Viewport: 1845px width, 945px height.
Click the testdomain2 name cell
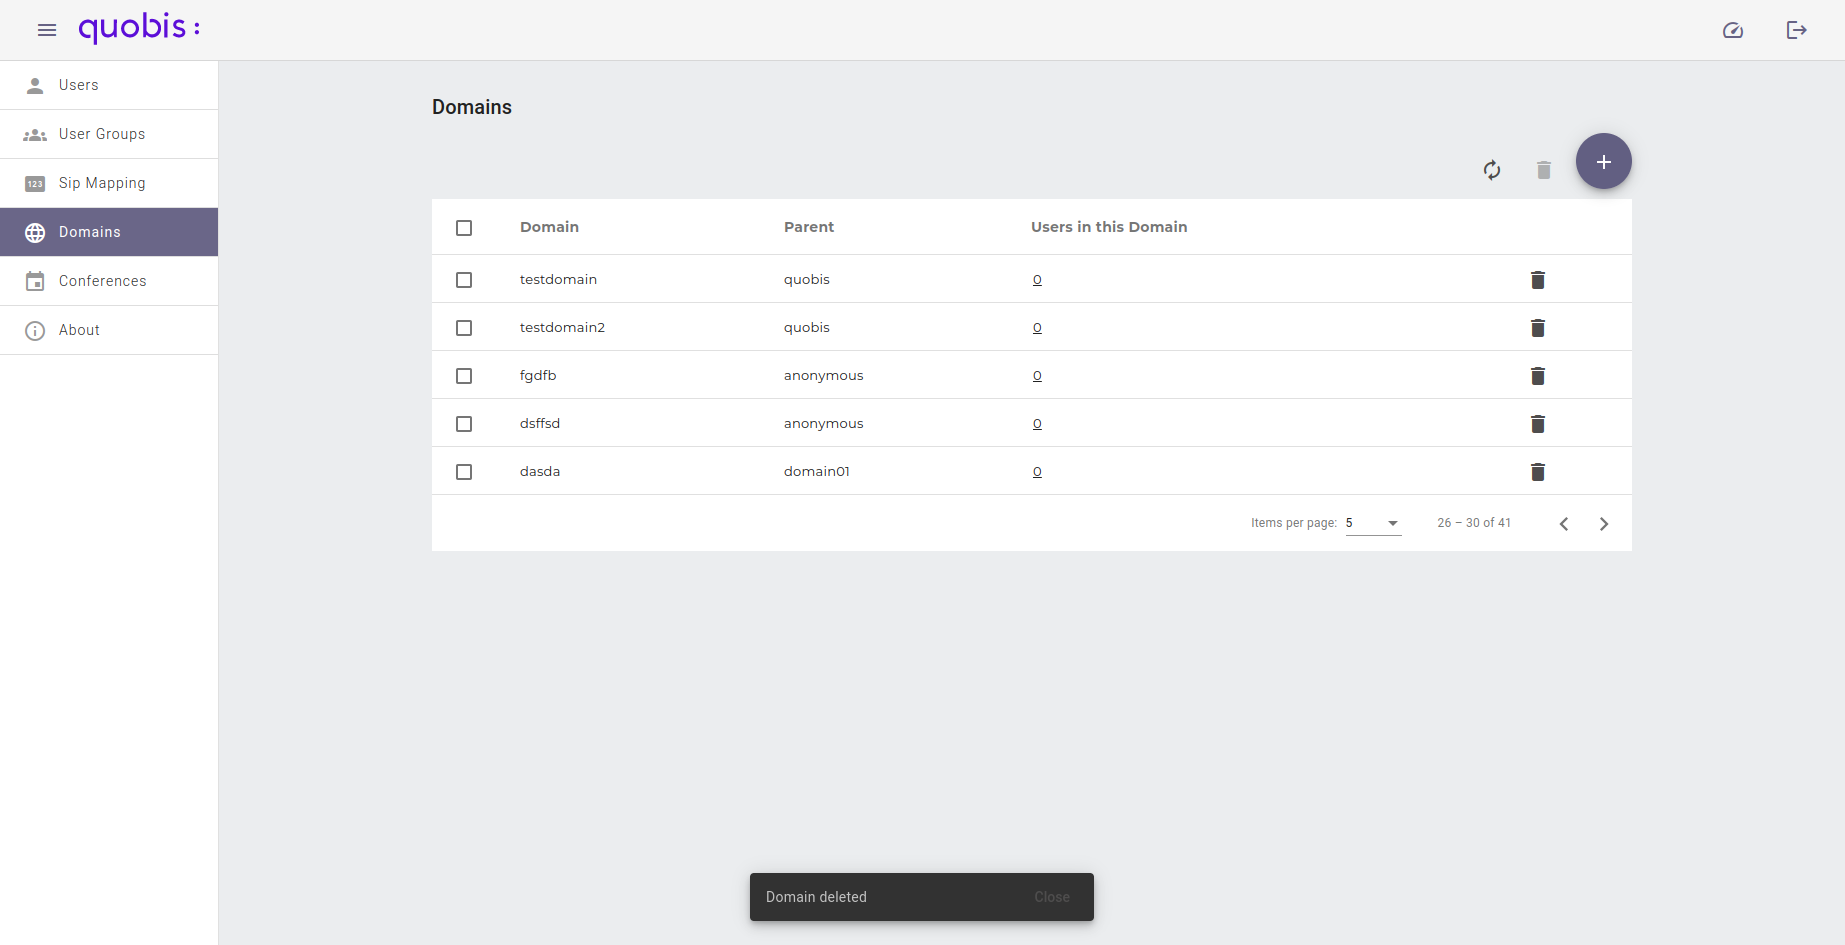point(562,327)
